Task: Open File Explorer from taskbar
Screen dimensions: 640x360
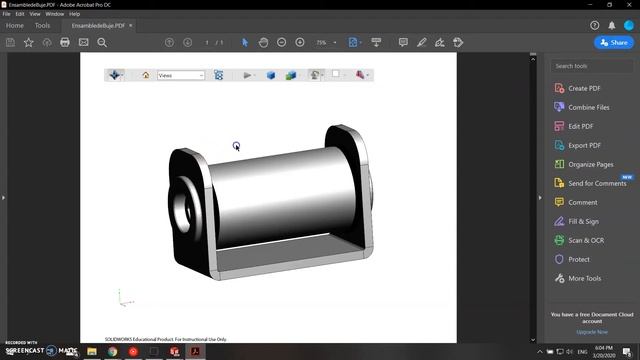Action: point(92,351)
